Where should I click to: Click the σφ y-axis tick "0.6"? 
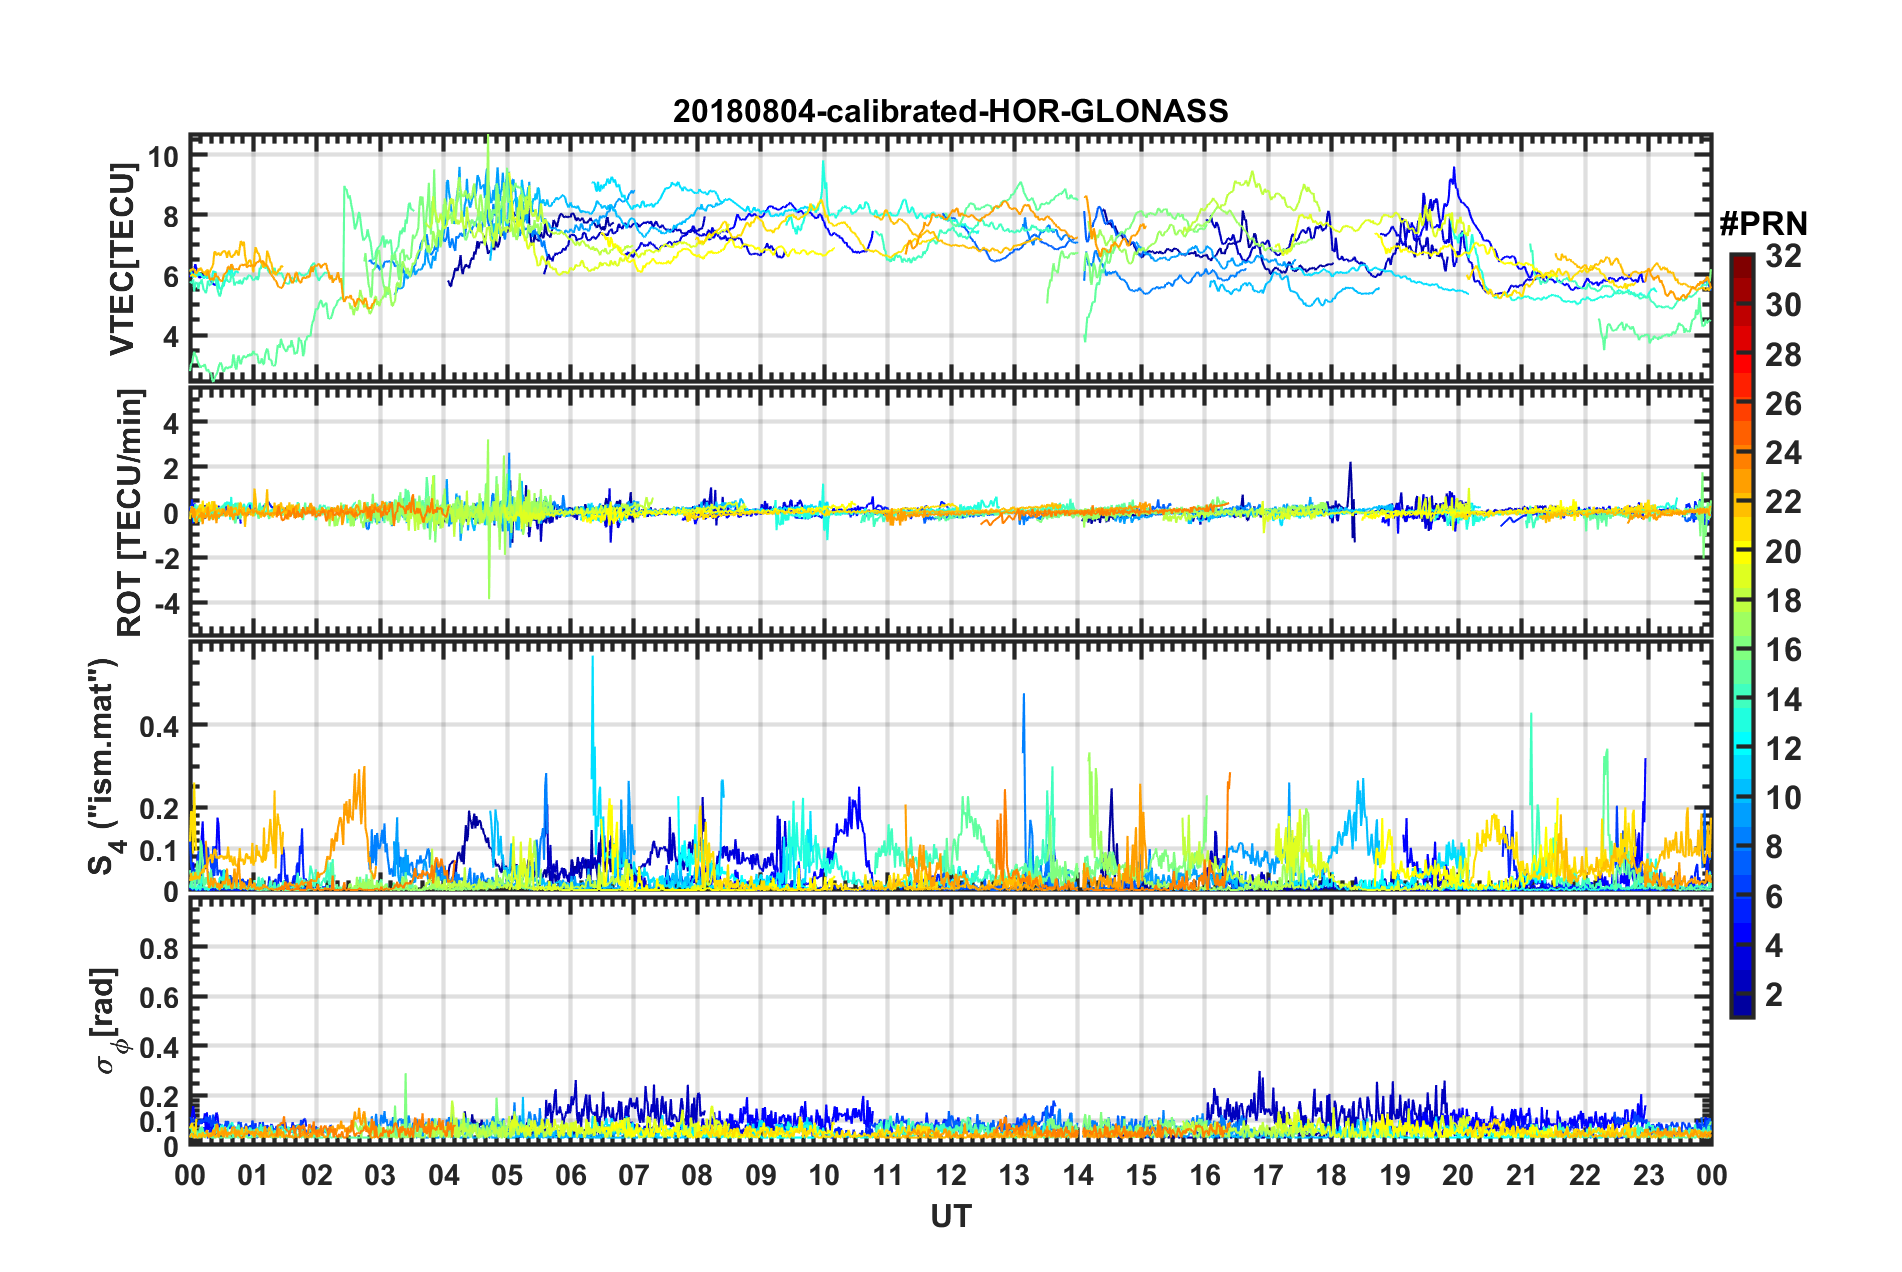point(160,997)
